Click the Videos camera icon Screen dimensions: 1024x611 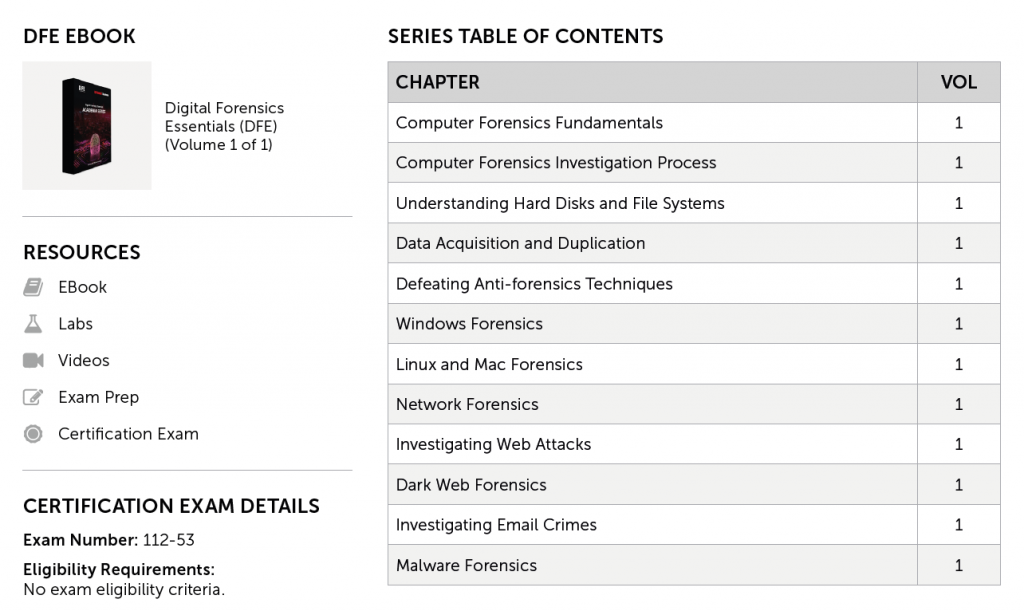pos(33,360)
